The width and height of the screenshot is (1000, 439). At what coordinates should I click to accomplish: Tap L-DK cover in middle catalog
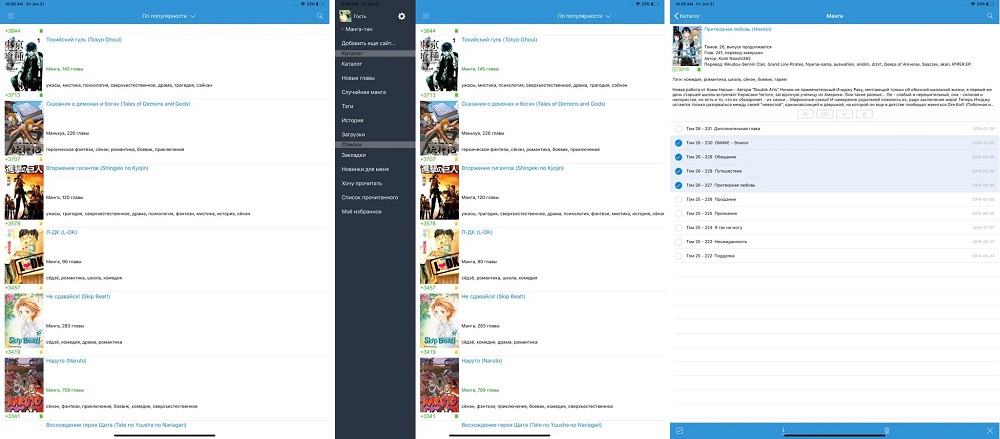(439, 256)
